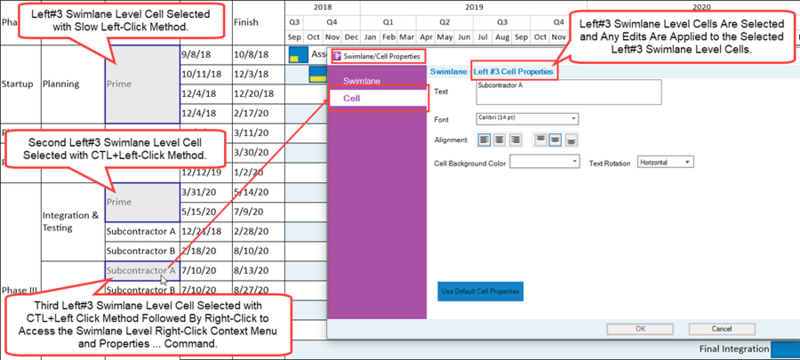Click the 2018 year header in the timeline

click(x=322, y=8)
